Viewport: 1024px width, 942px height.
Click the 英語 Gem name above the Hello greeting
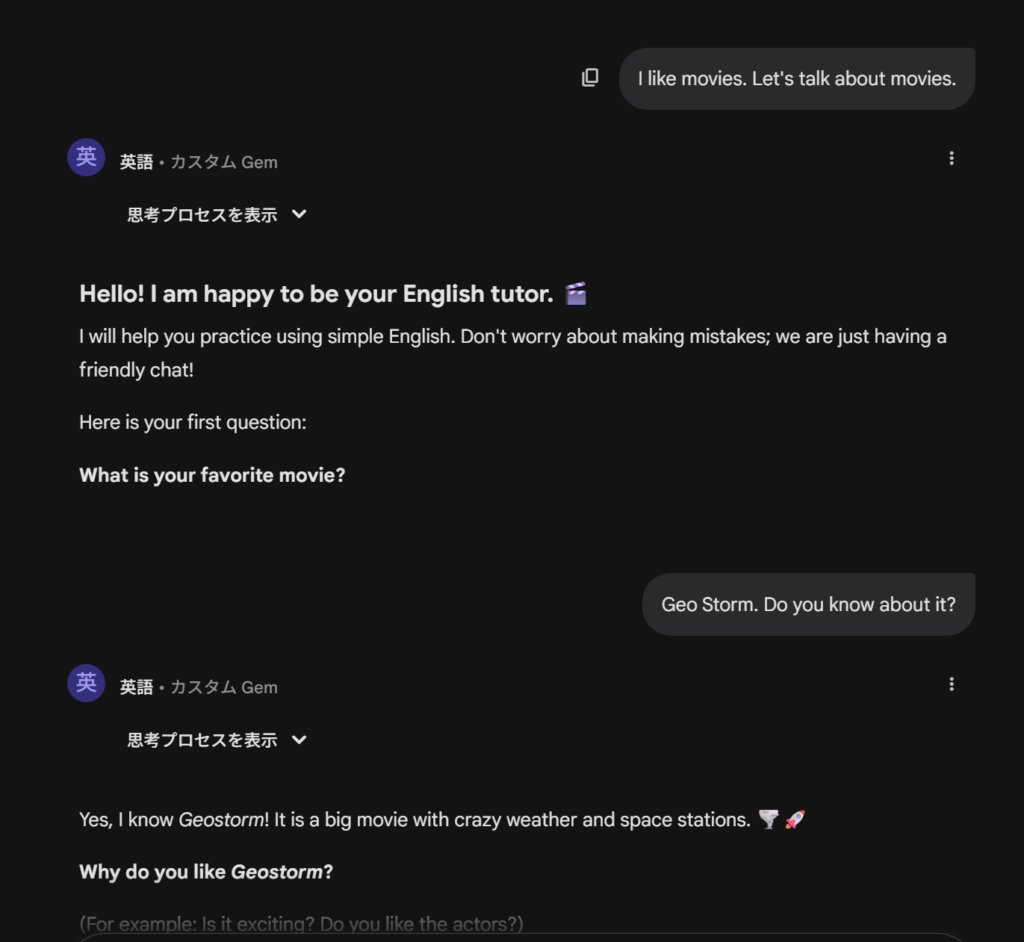click(x=137, y=162)
